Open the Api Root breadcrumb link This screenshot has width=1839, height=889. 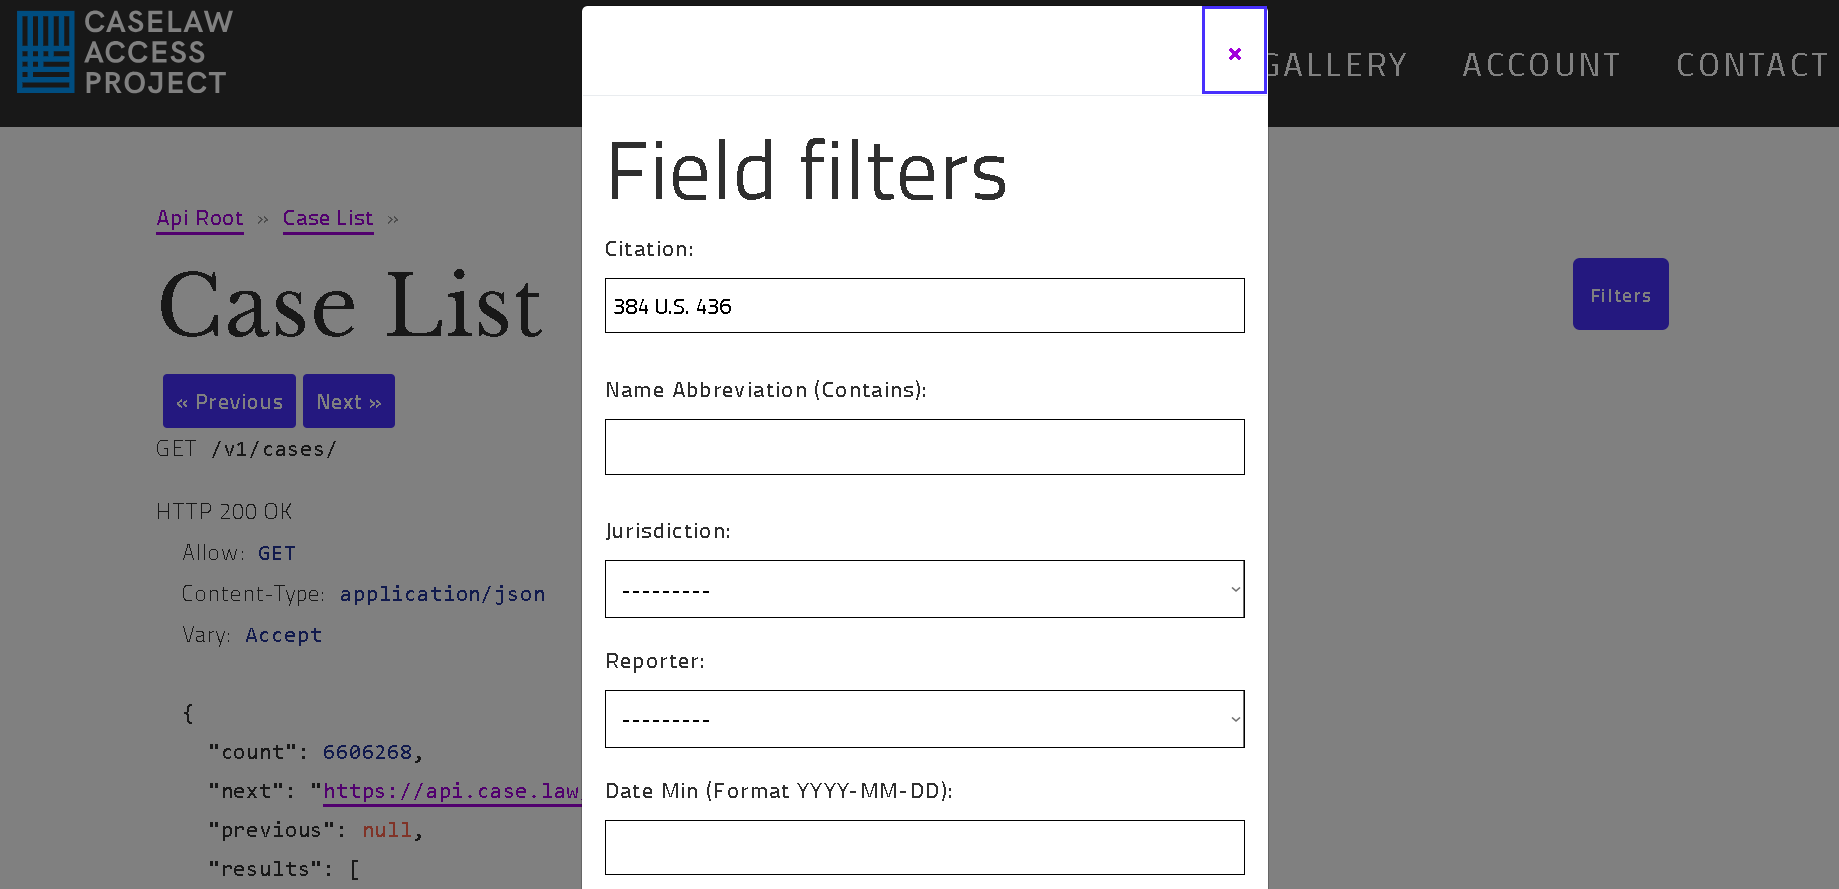pyautogui.click(x=200, y=218)
